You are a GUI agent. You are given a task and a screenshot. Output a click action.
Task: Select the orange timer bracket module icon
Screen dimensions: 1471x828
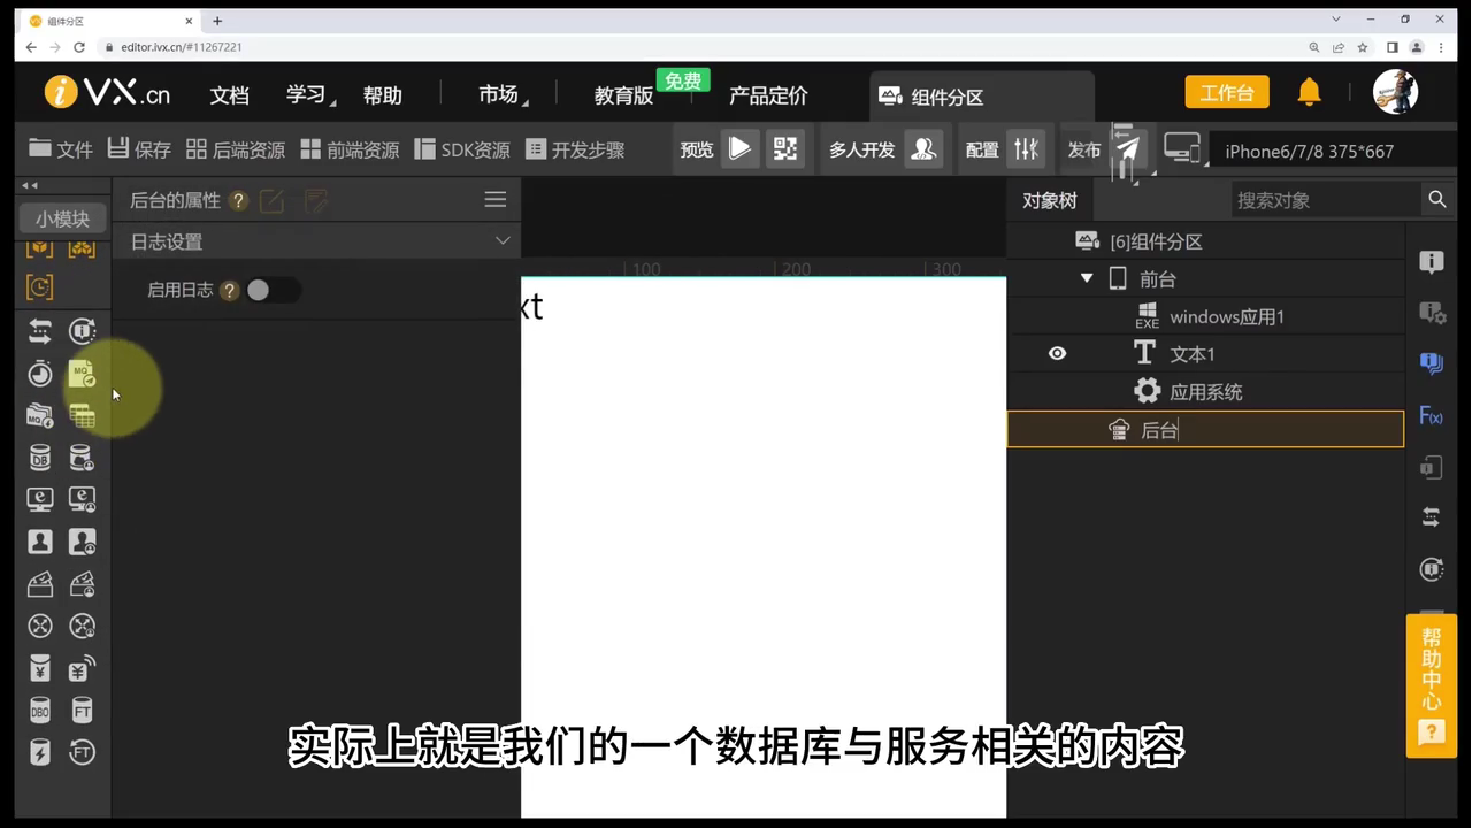click(40, 288)
